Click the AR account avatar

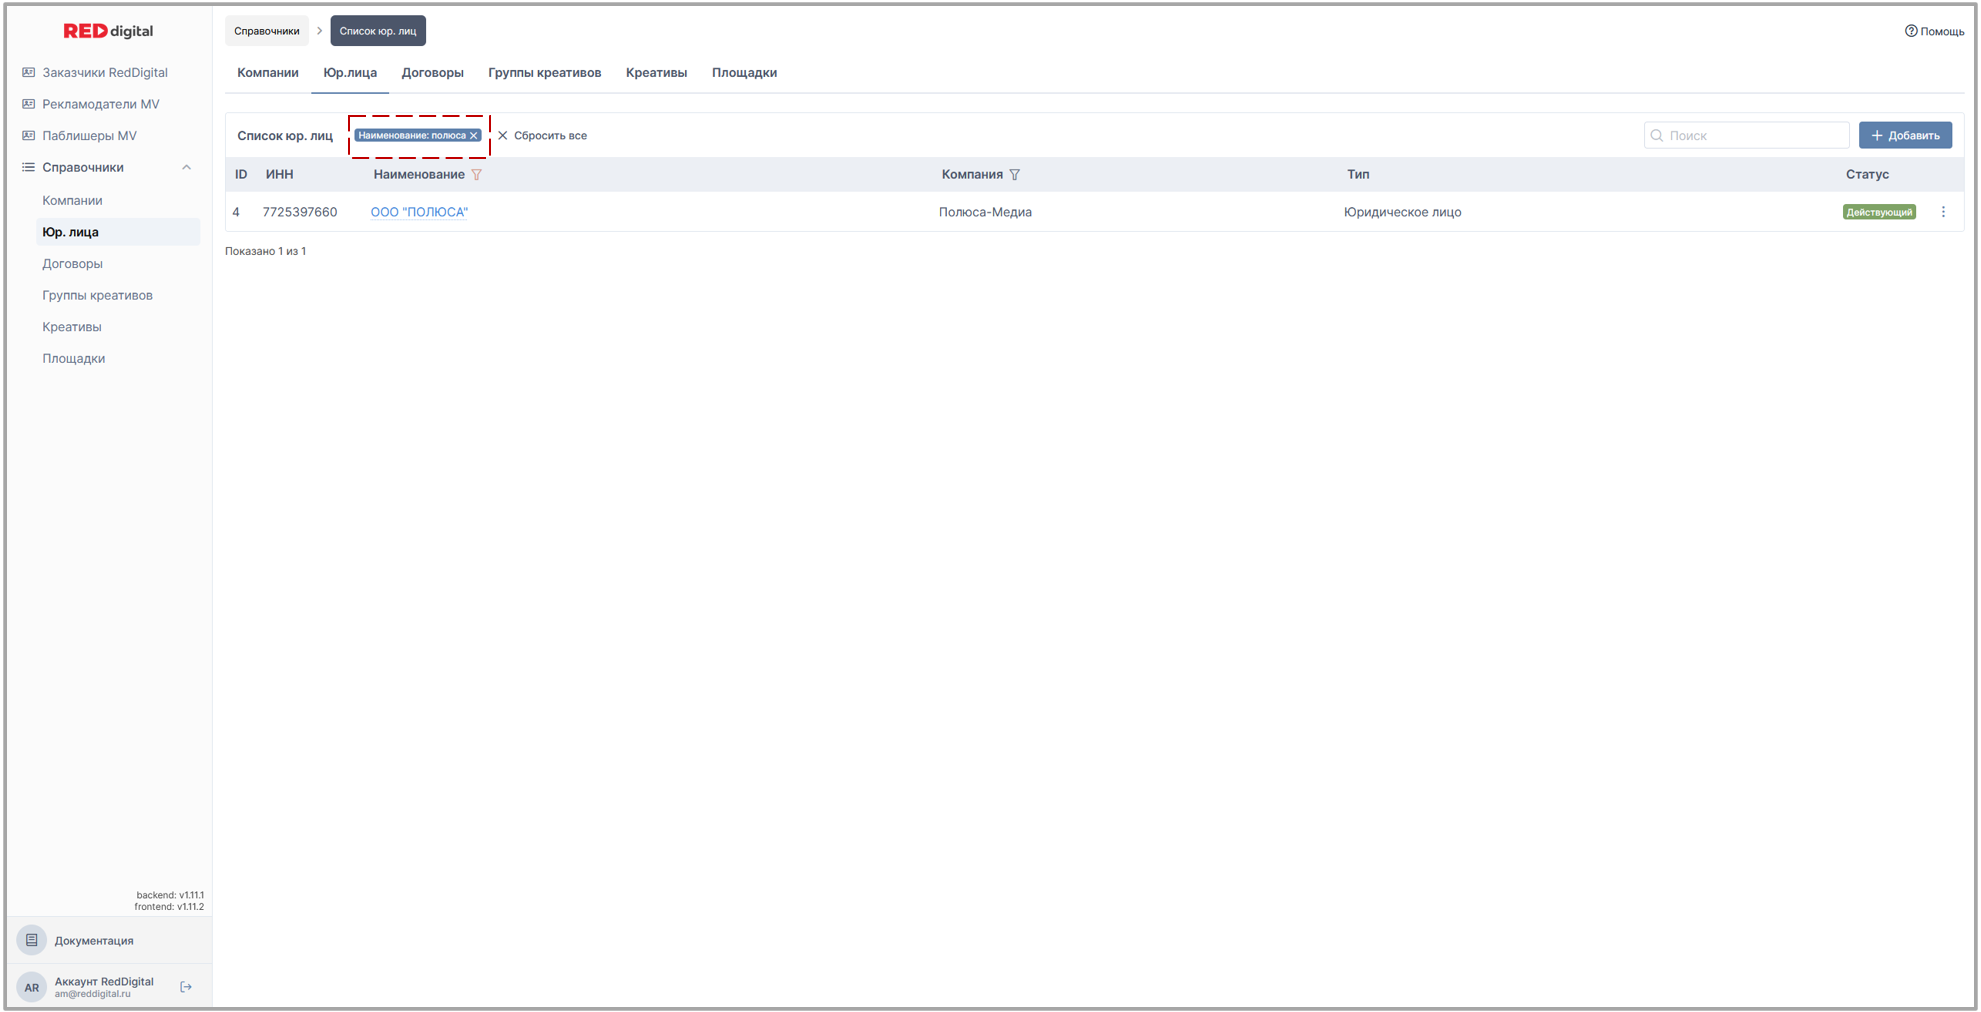pyautogui.click(x=32, y=987)
